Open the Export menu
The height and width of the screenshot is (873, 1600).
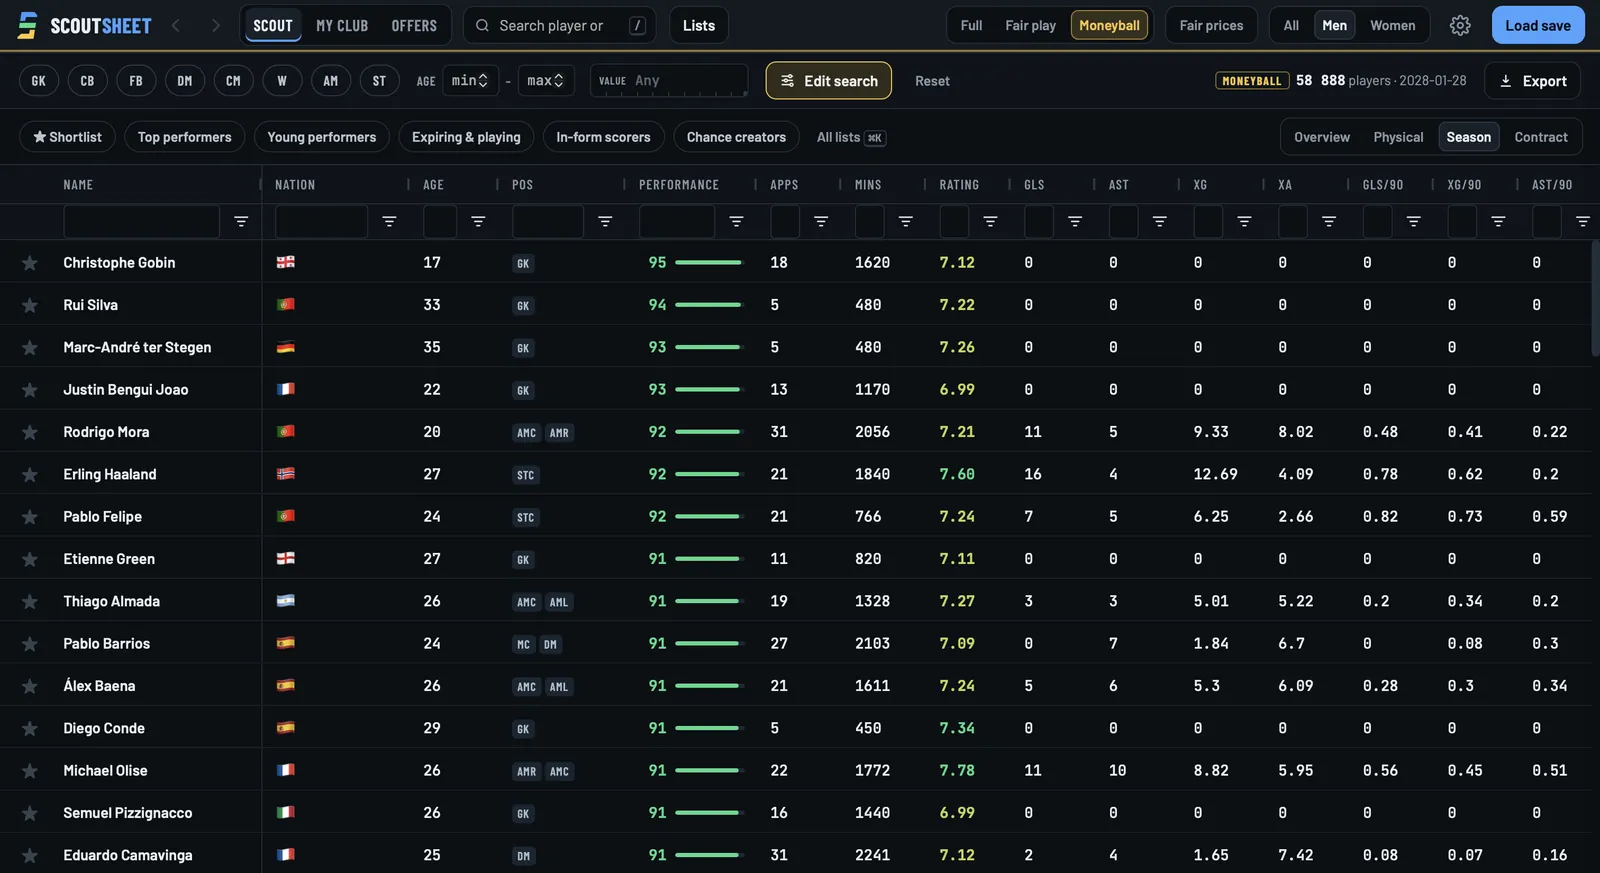click(x=1532, y=81)
